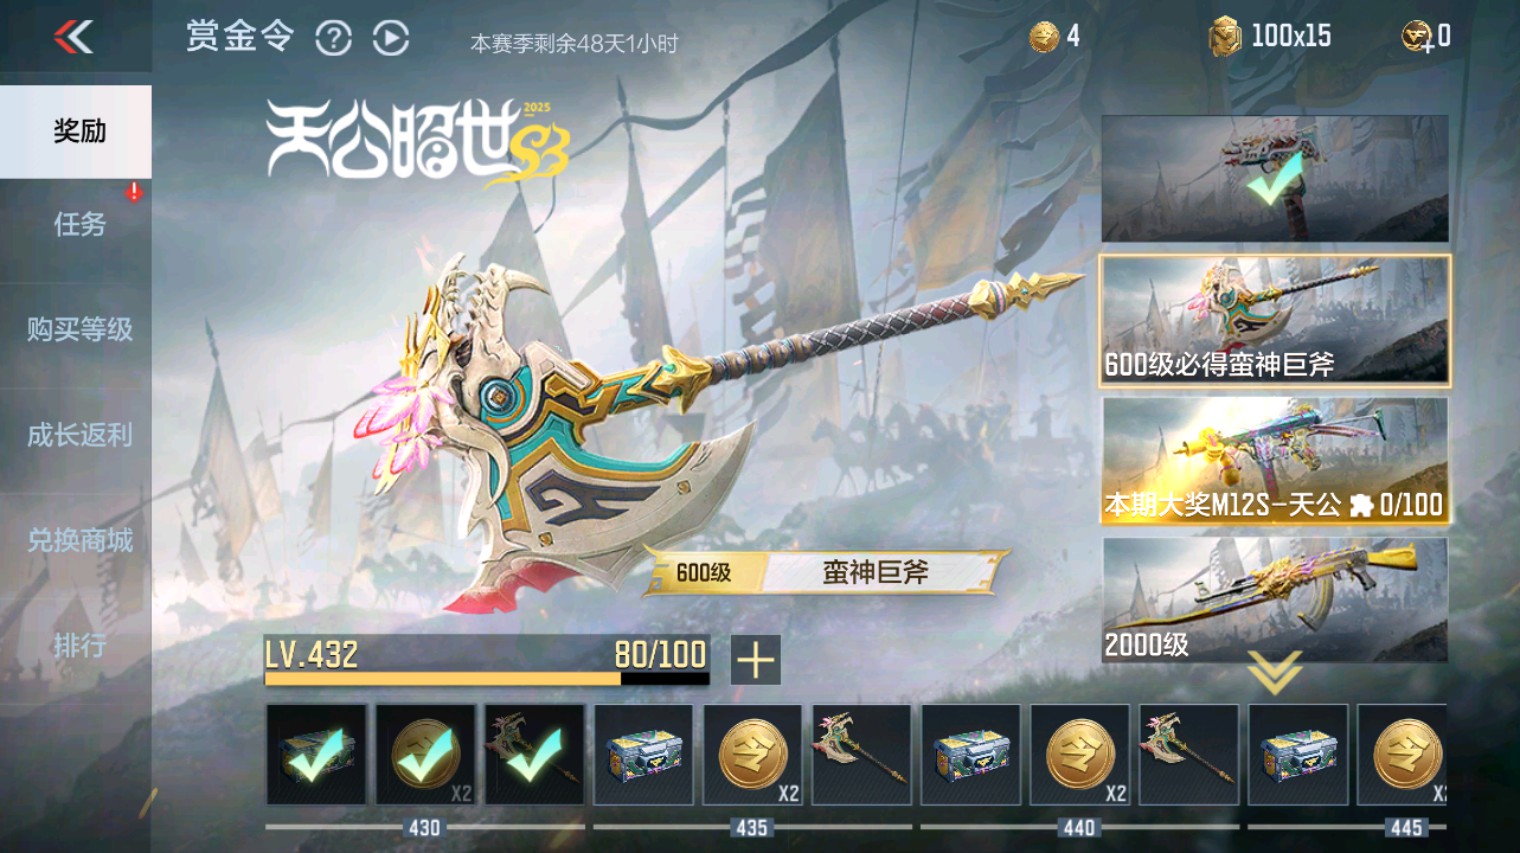Add currency via the coin plus icon
The height and width of the screenshot is (853, 1520).
click(1416, 37)
